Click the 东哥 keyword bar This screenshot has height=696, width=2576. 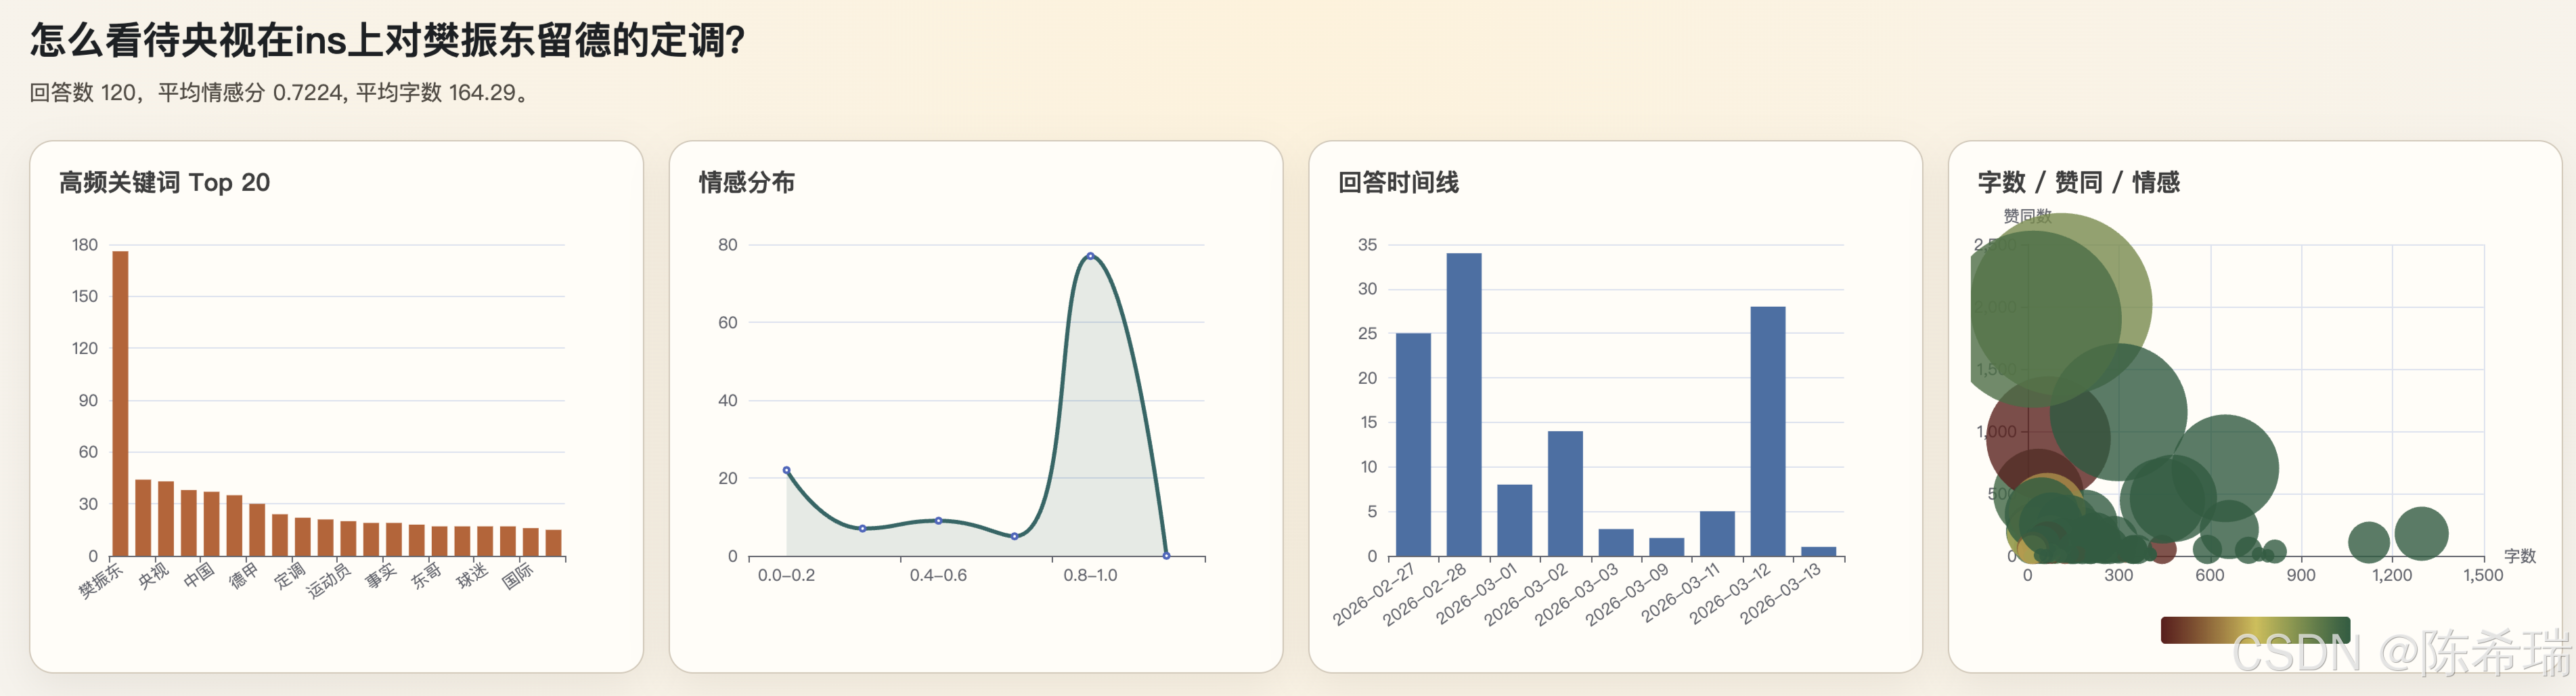(x=439, y=541)
